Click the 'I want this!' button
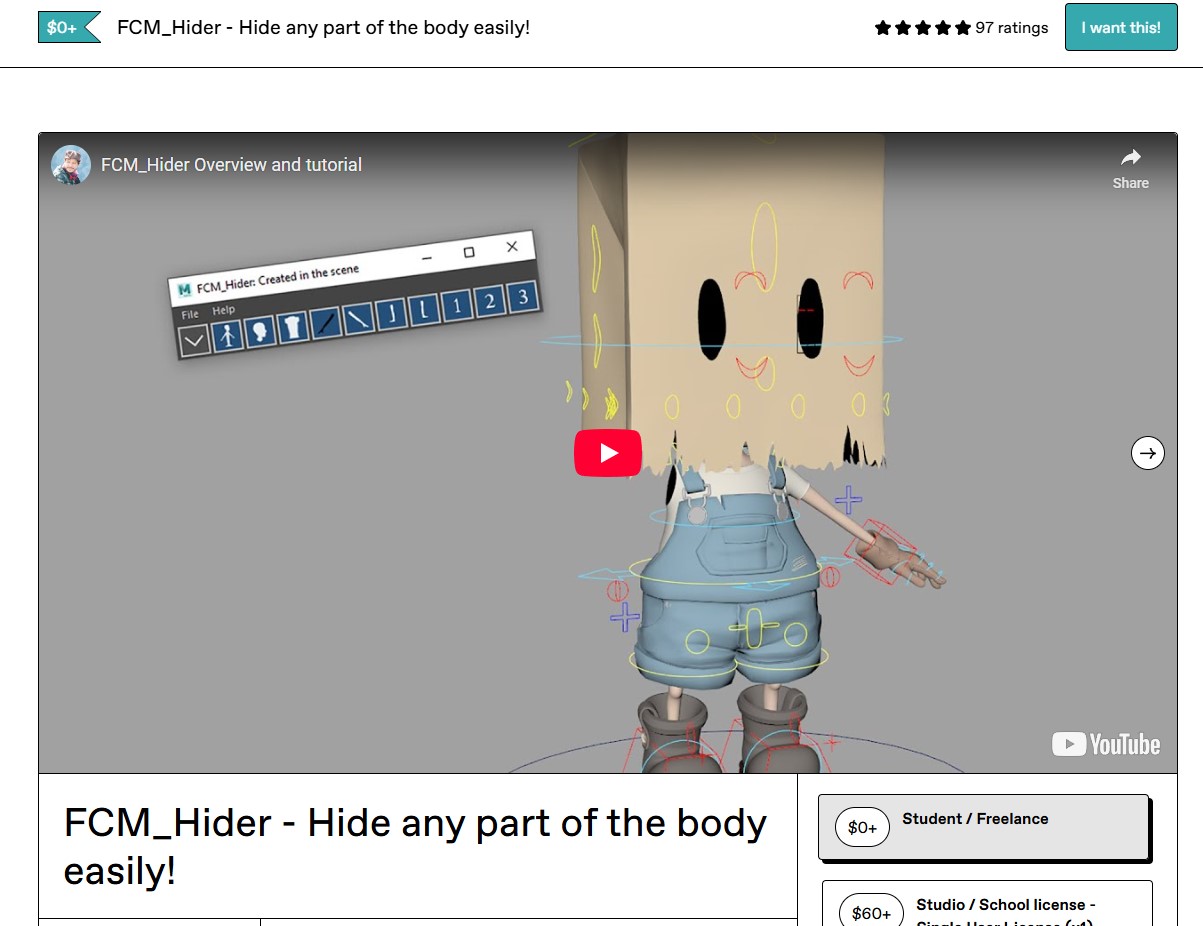This screenshot has height=926, width=1203. [x=1120, y=28]
